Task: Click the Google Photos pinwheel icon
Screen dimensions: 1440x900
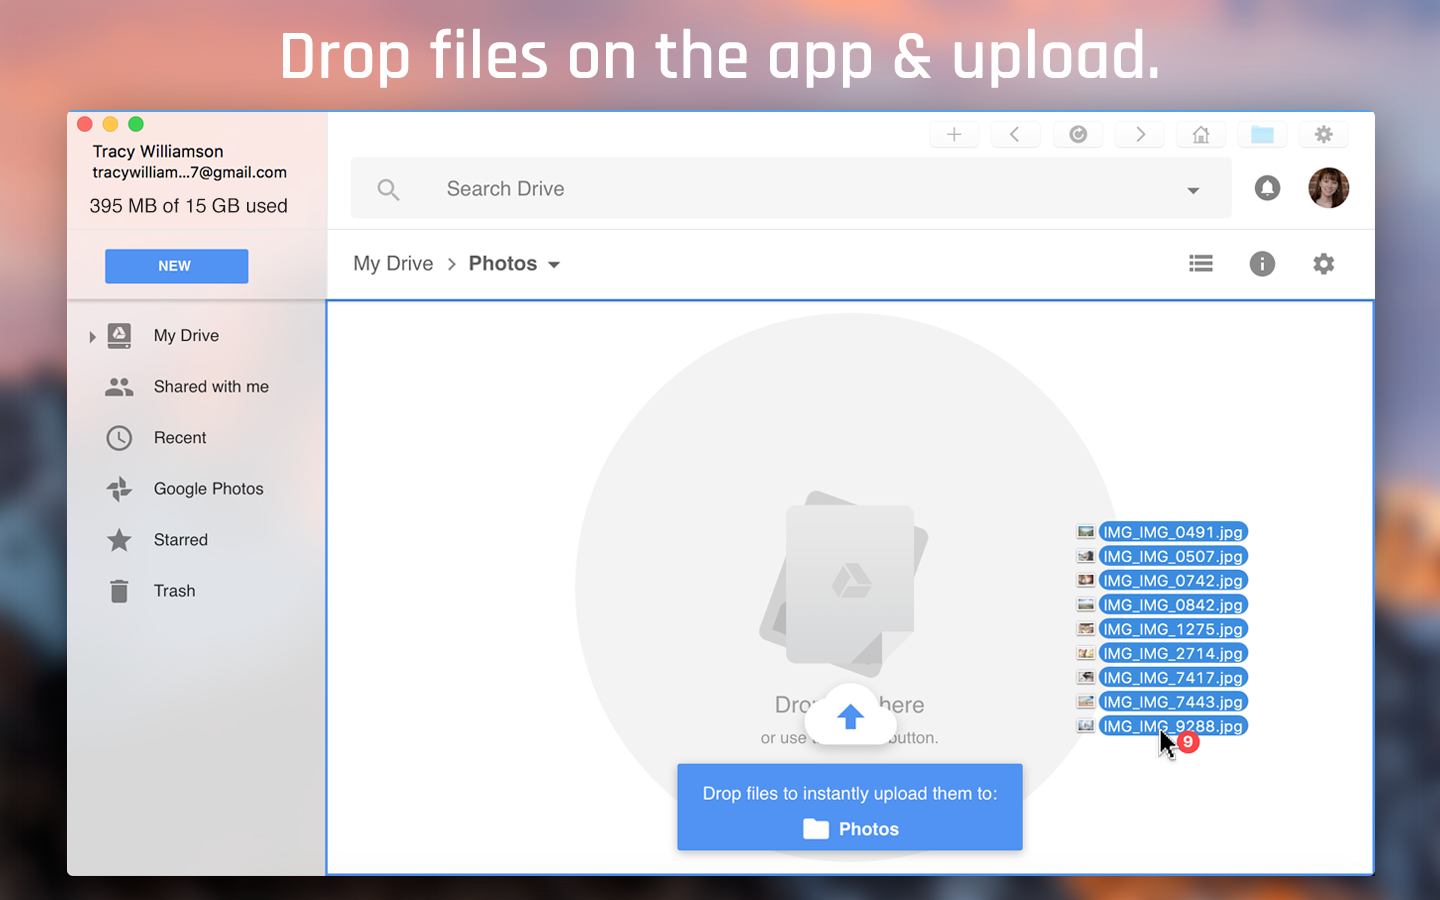Action: [x=119, y=489]
